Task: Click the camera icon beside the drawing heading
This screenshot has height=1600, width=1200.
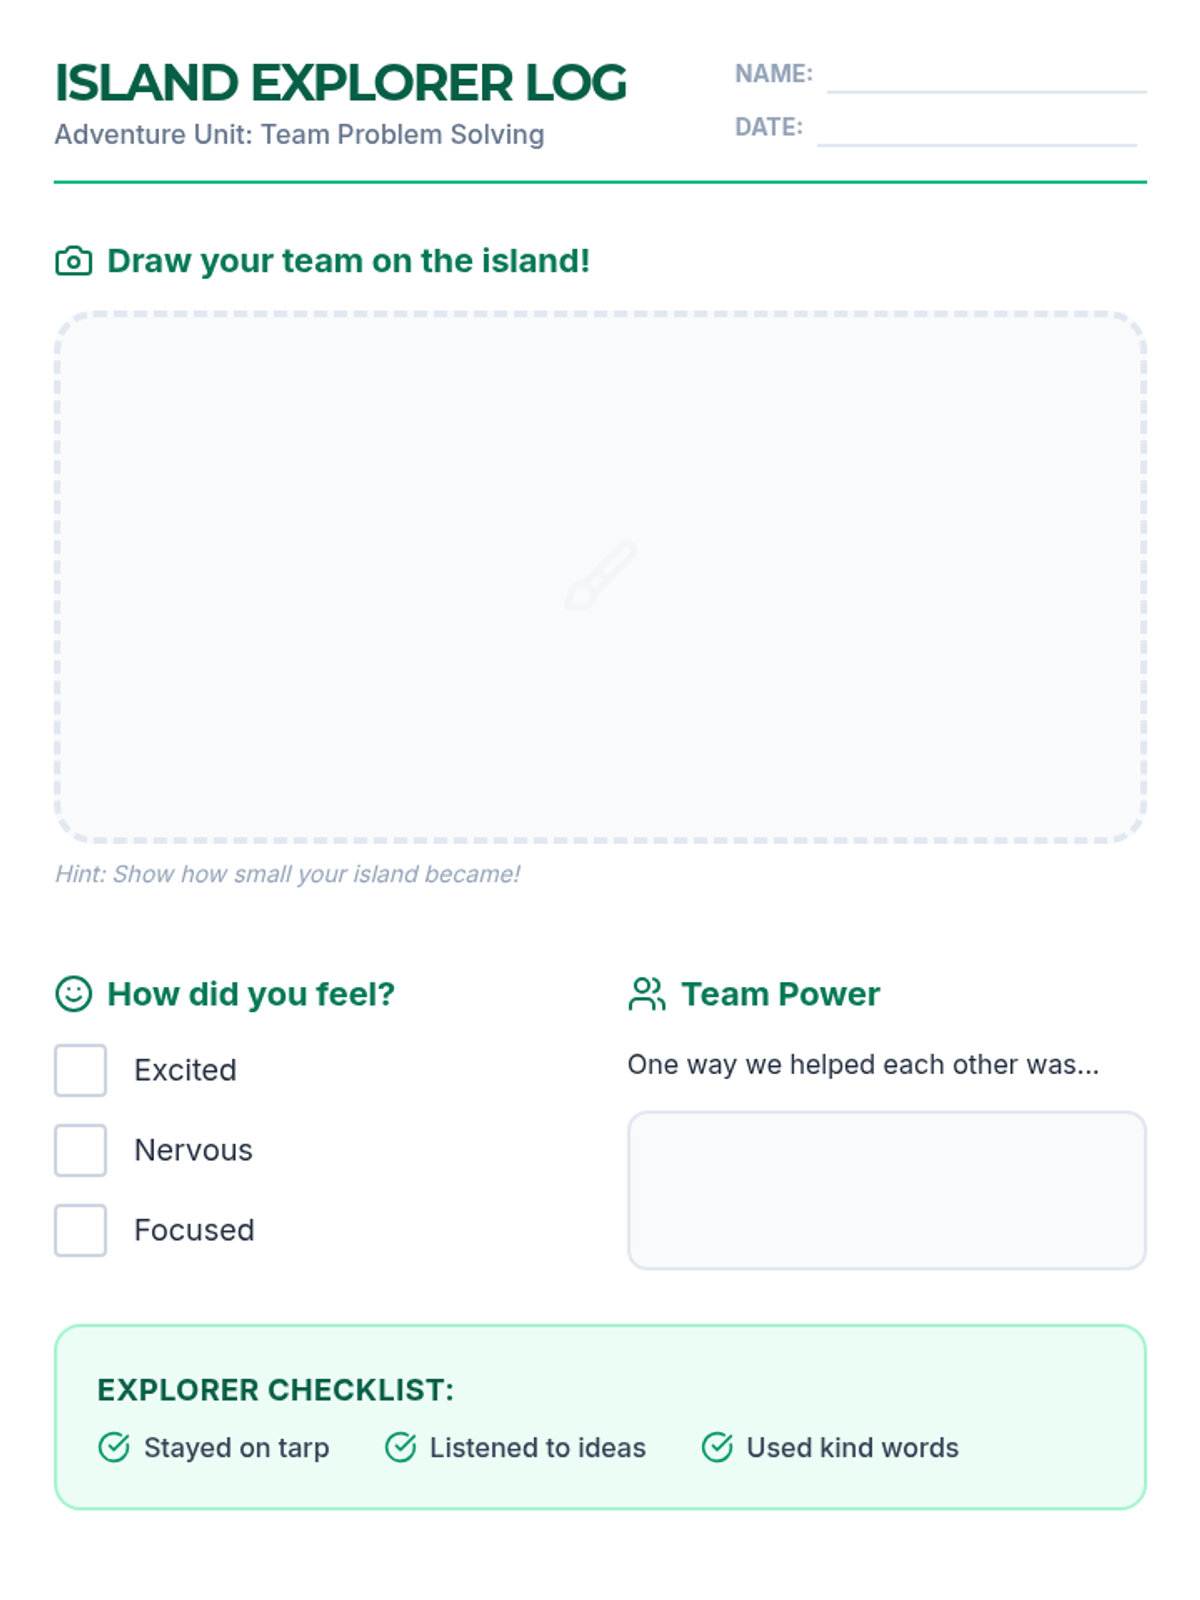Action: pos(73,261)
